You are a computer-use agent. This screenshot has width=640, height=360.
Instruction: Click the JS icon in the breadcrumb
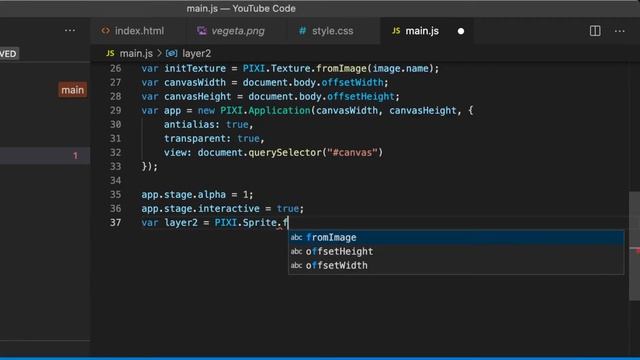click(110, 53)
